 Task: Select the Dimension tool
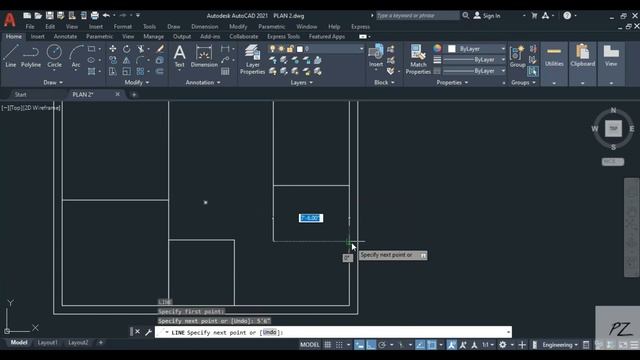(x=204, y=56)
